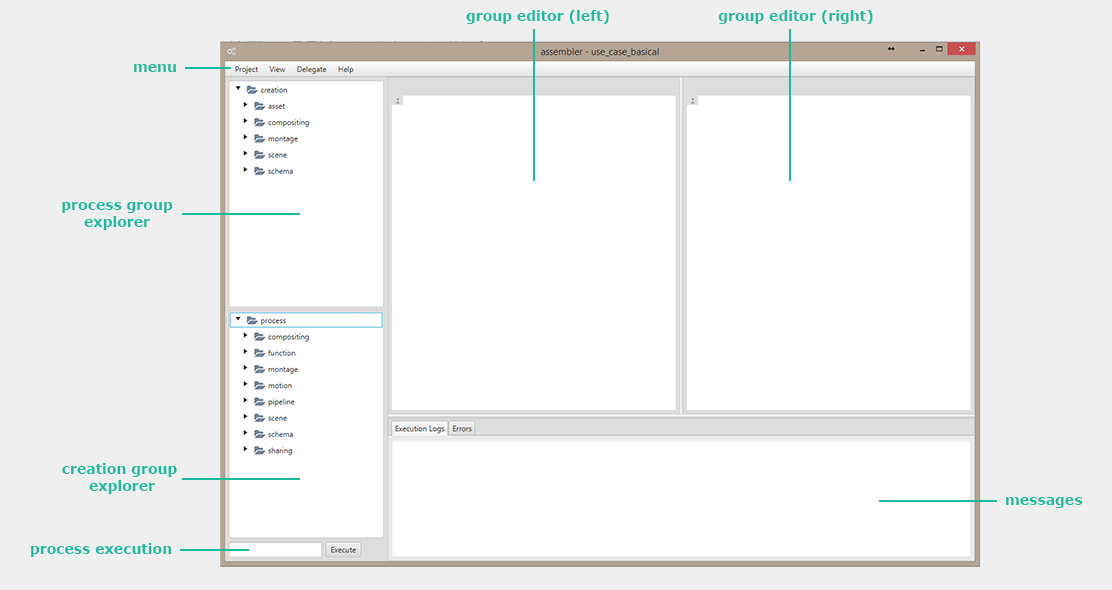Click the double-arrow resize icon in title bar
The height and width of the screenshot is (590, 1112).
pyautogui.click(x=891, y=49)
